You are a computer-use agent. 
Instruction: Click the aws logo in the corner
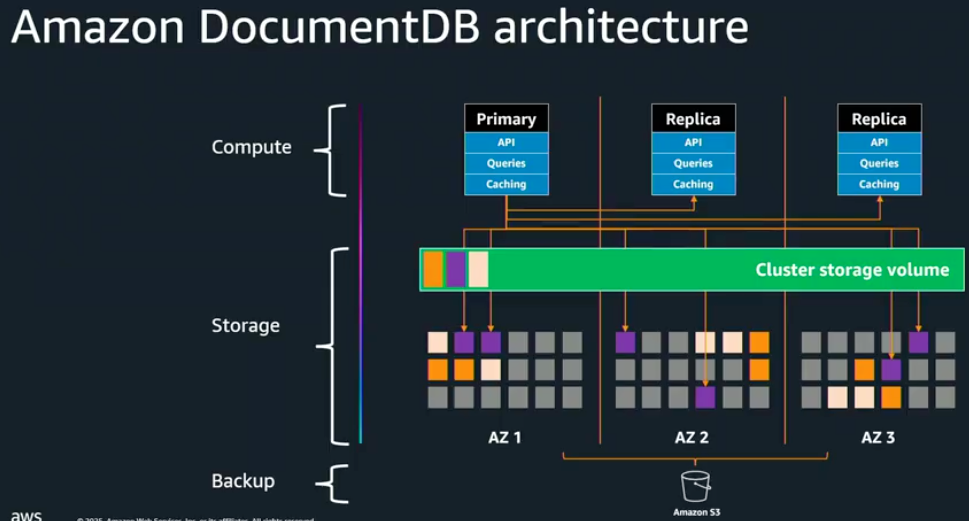26,515
